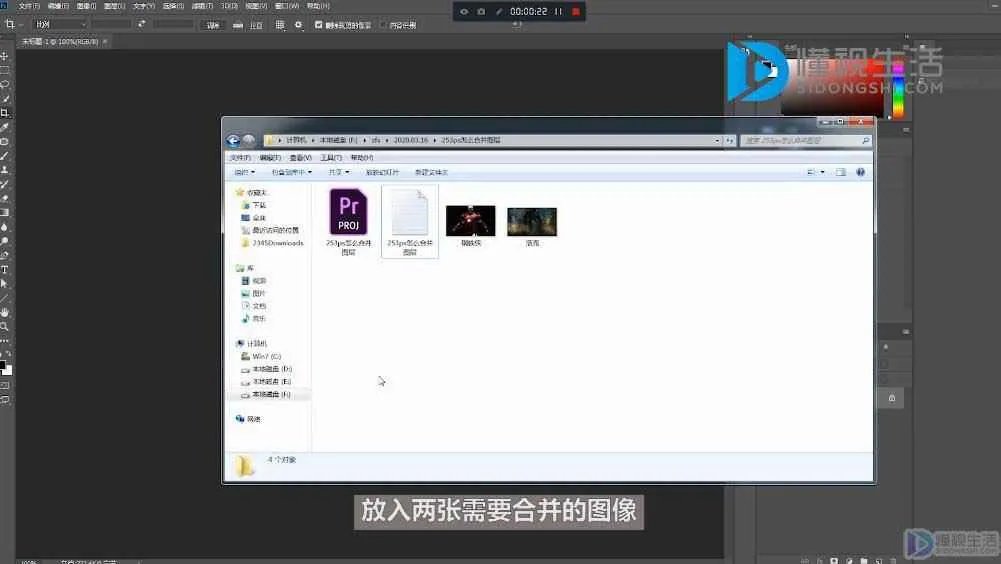Switch to the 未标题-1 document tab
Image resolution: width=1001 pixels, height=564 pixels.
(x=60, y=42)
